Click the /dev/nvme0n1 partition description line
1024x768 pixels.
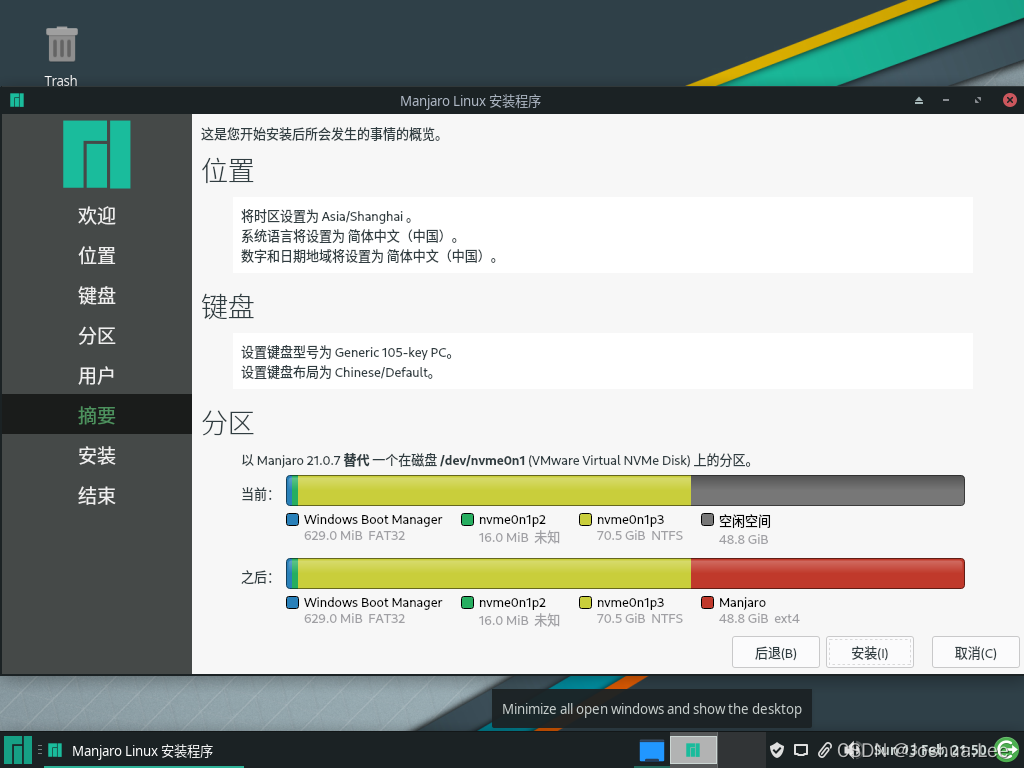click(498, 460)
